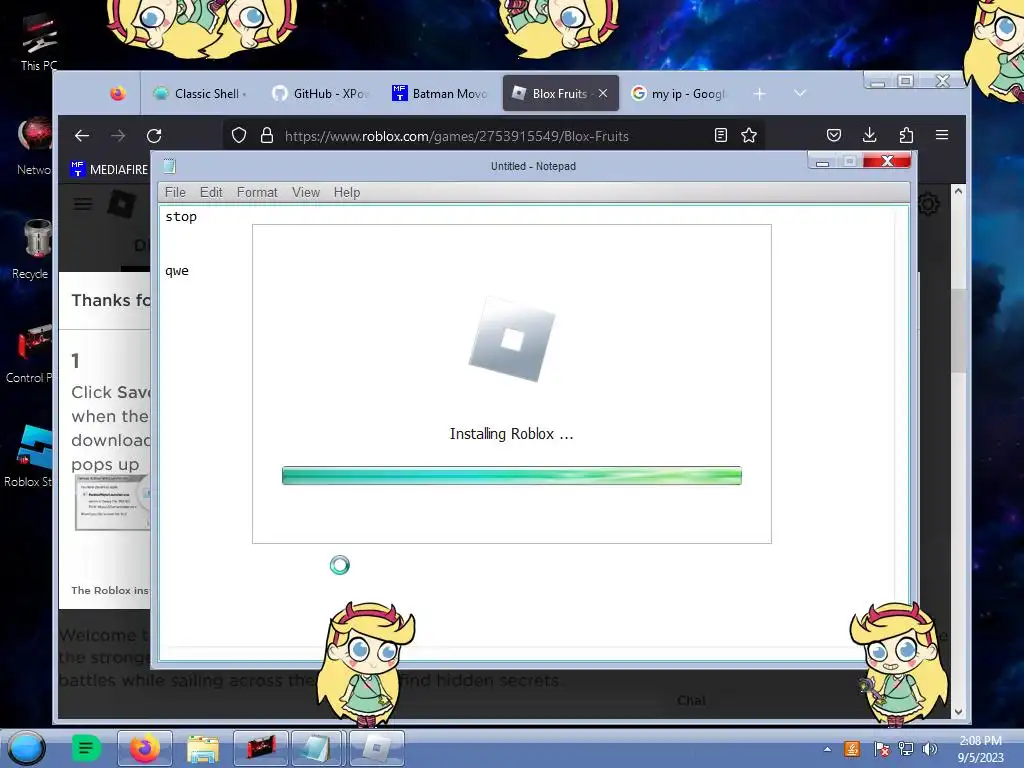Switch to the Classic Shell tab
The width and height of the screenshot is (1024, 768).
(199, 93)
